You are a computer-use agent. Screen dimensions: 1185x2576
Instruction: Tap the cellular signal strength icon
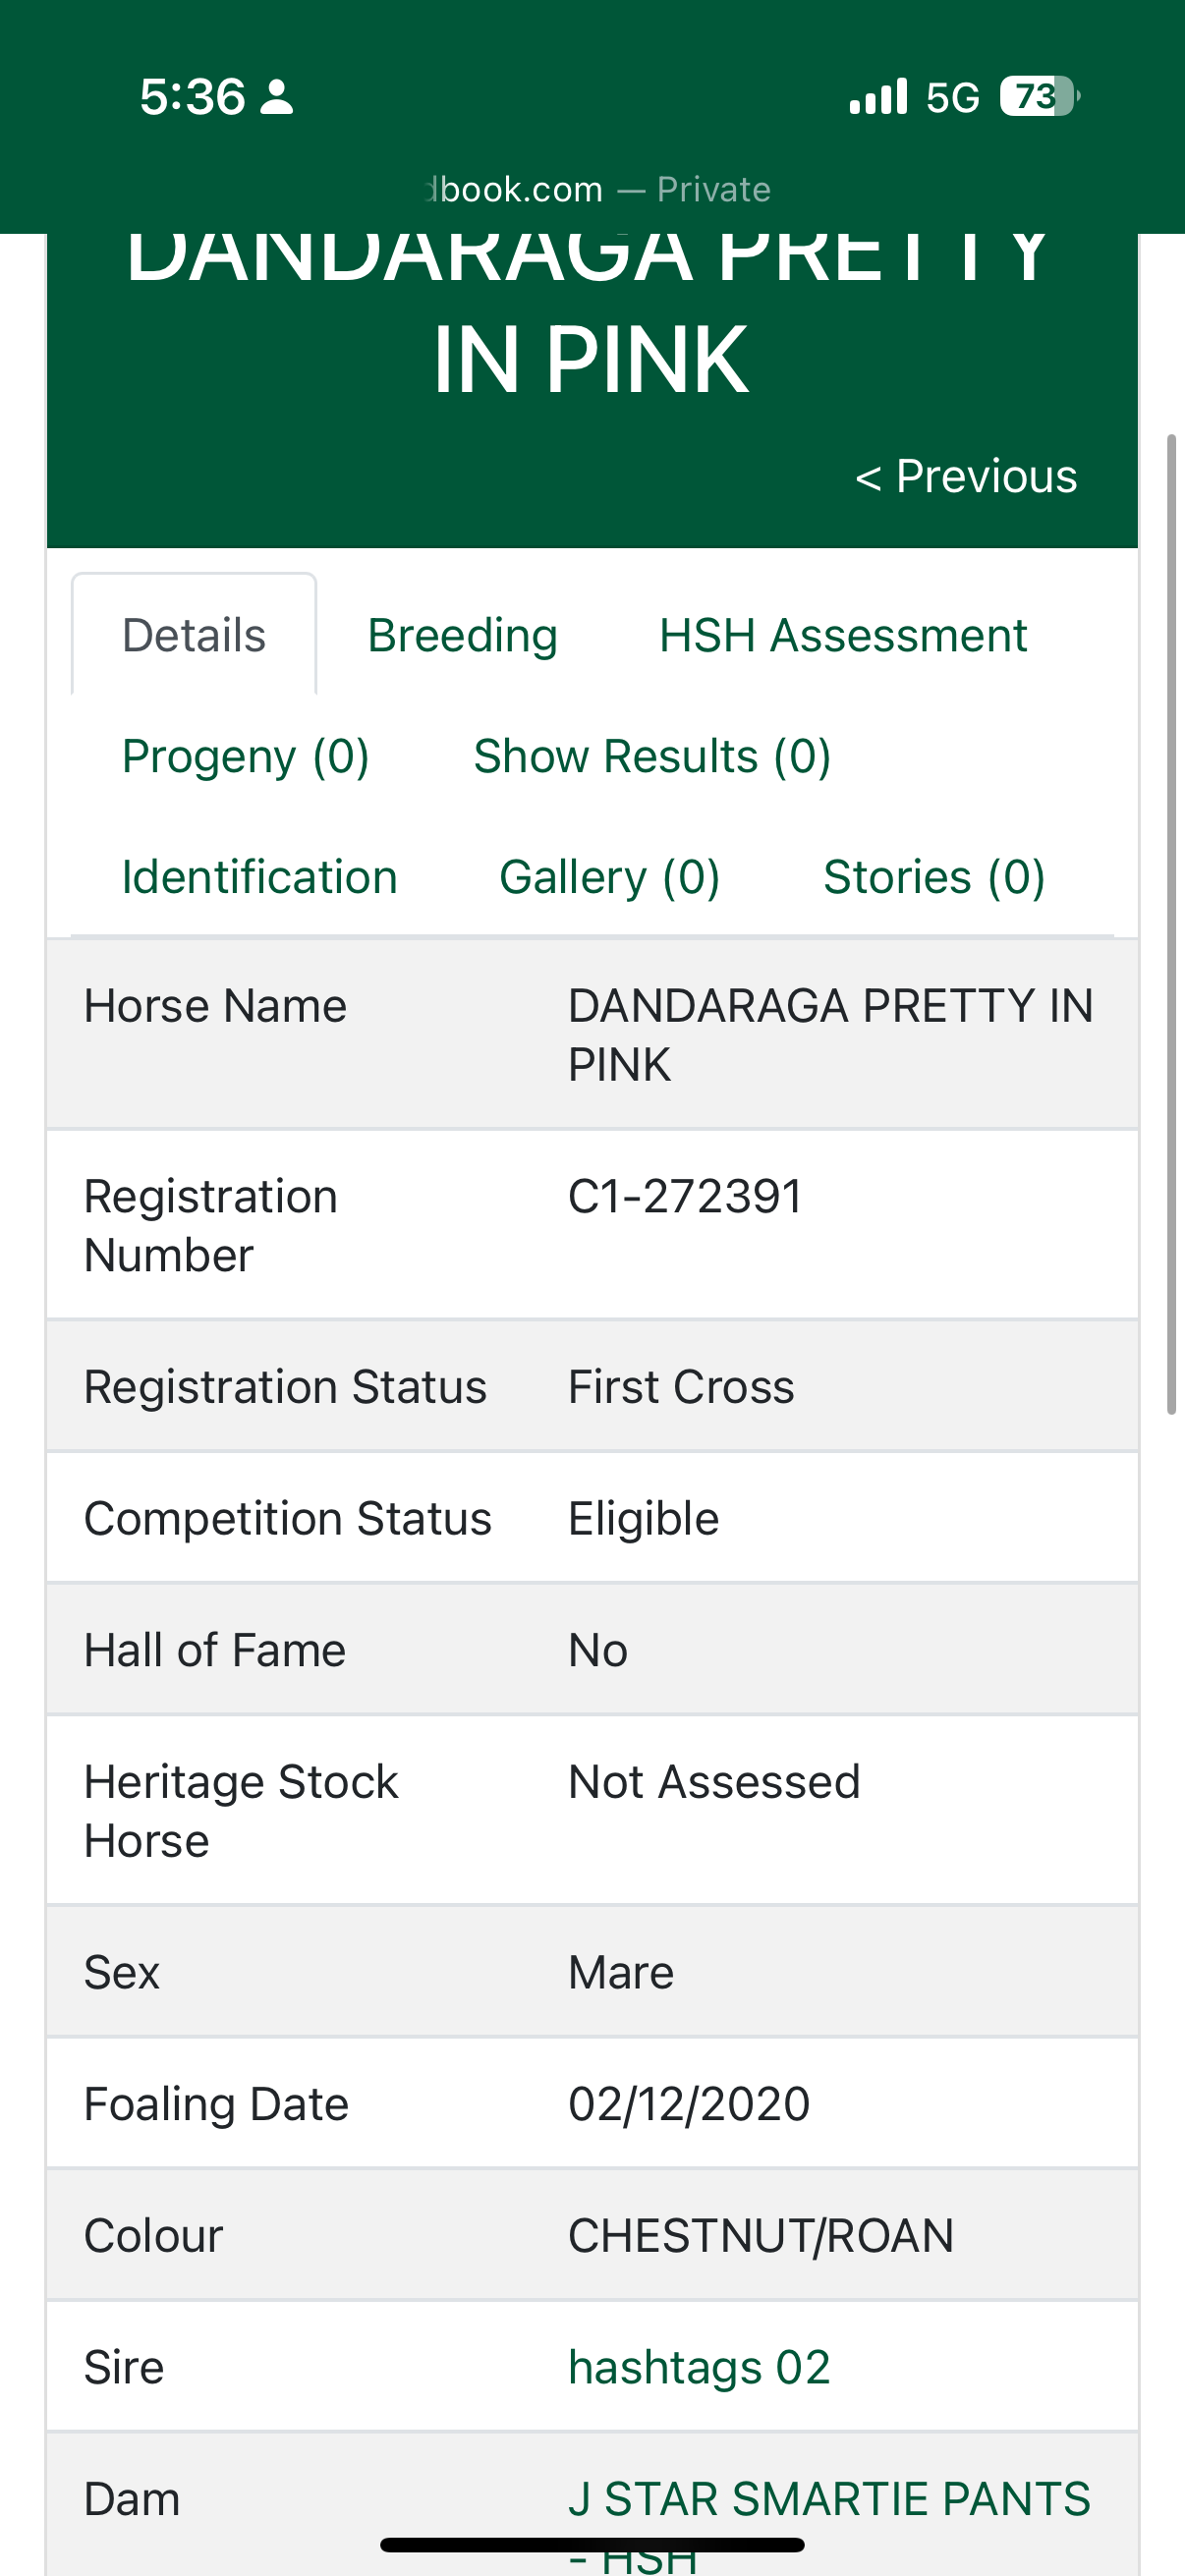click(x=878, y=97)
